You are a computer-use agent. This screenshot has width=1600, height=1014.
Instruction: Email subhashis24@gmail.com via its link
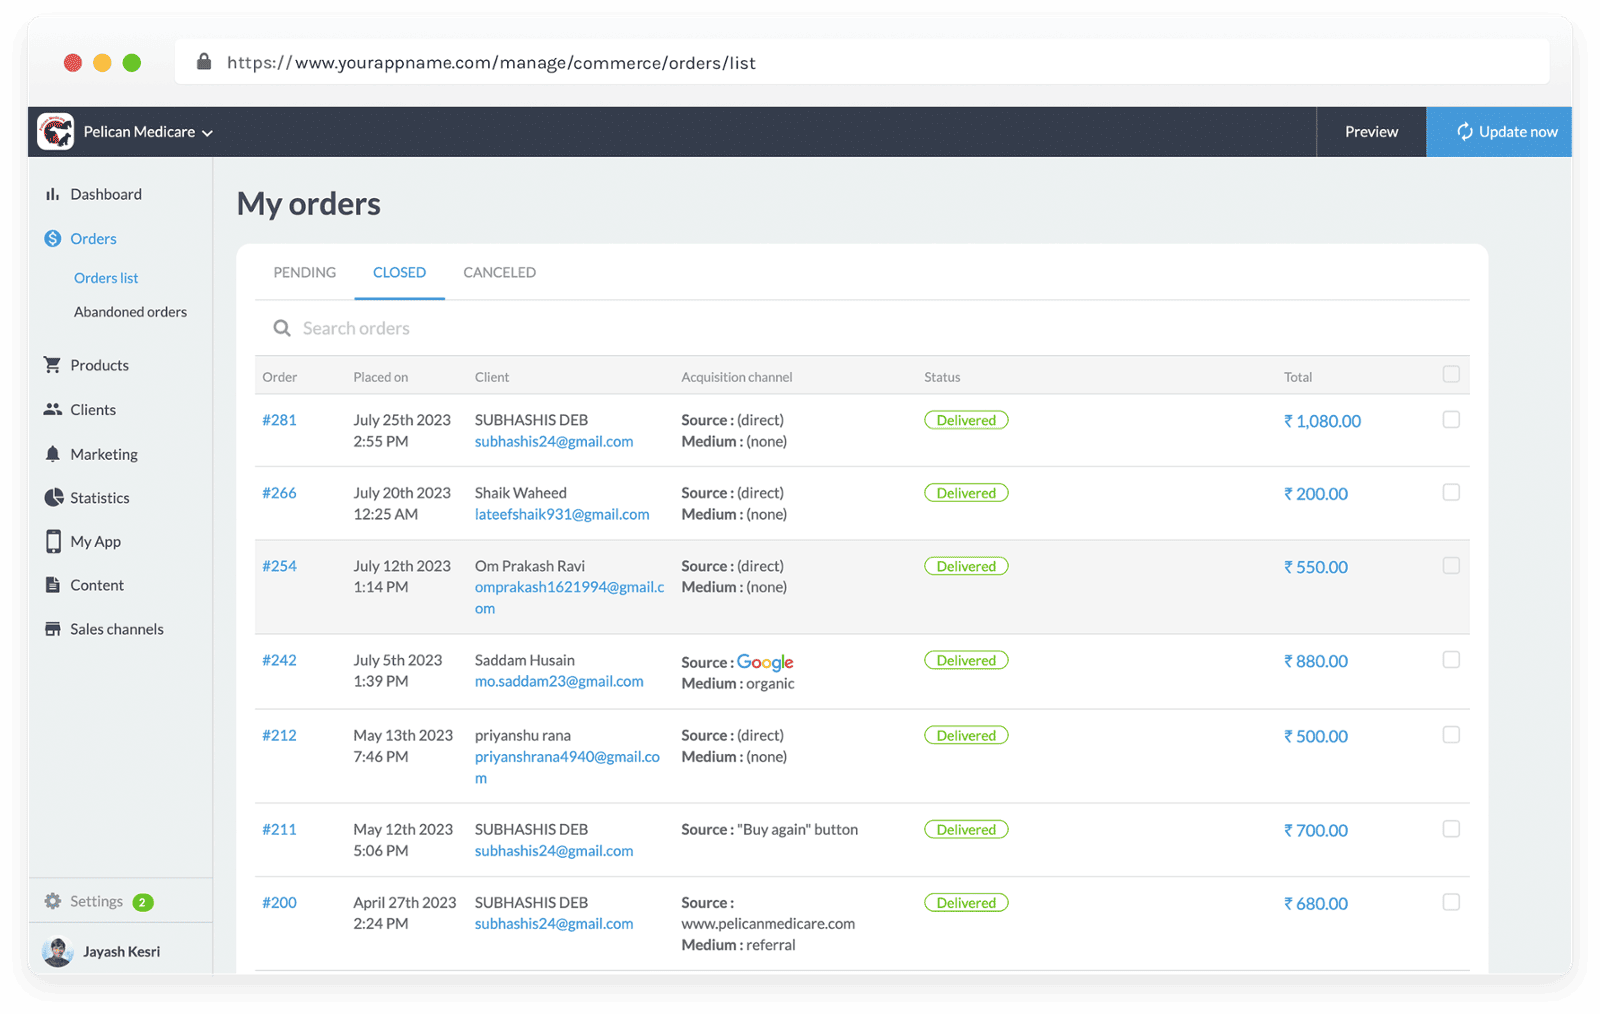coord(553,441)
